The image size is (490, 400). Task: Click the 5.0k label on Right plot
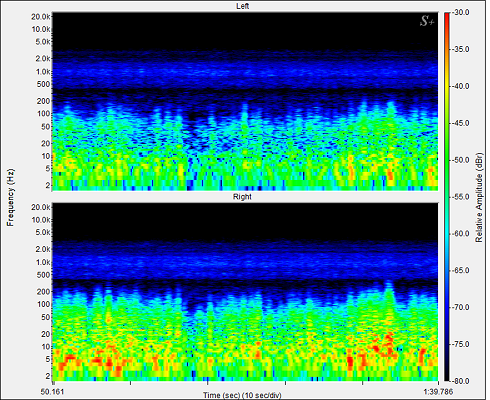[43, 232]
